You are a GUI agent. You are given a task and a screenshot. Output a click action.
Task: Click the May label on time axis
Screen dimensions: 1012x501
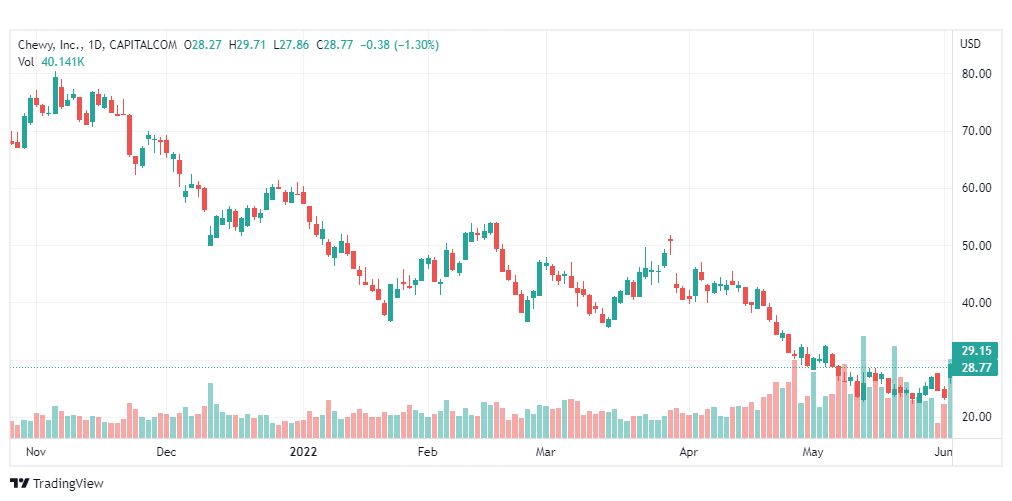point(813,452)
